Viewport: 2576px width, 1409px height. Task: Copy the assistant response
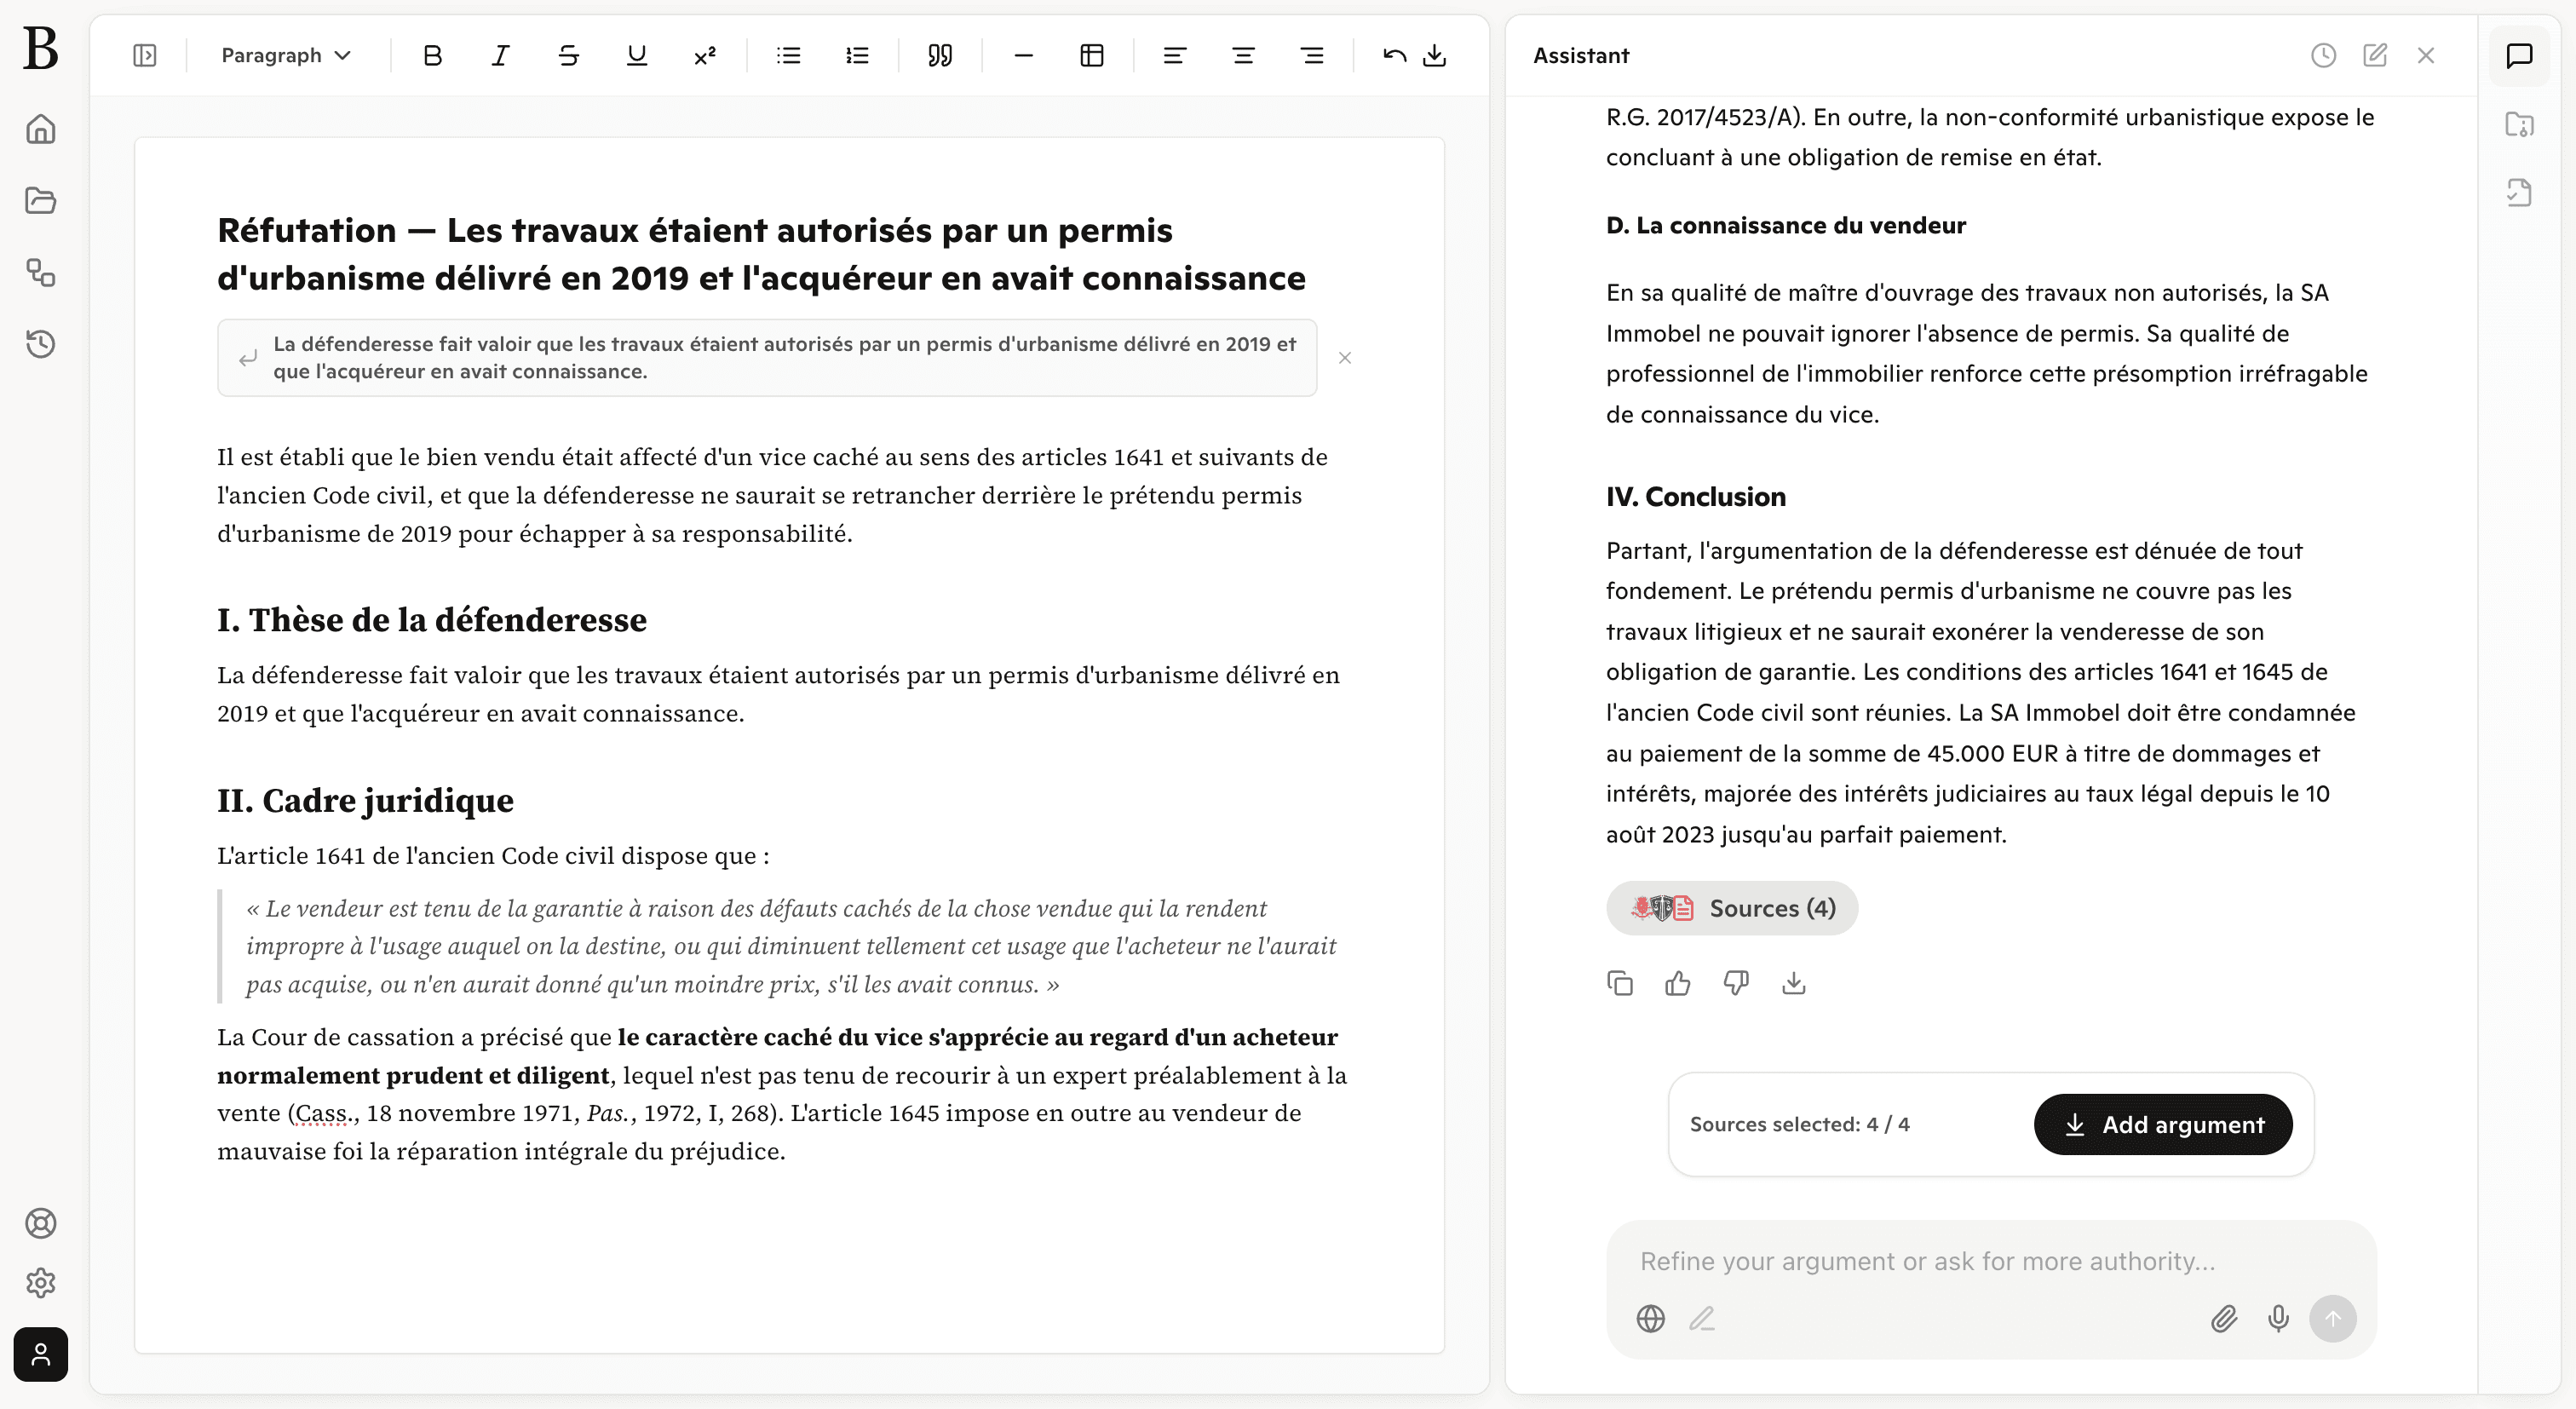click(1620, 984)
